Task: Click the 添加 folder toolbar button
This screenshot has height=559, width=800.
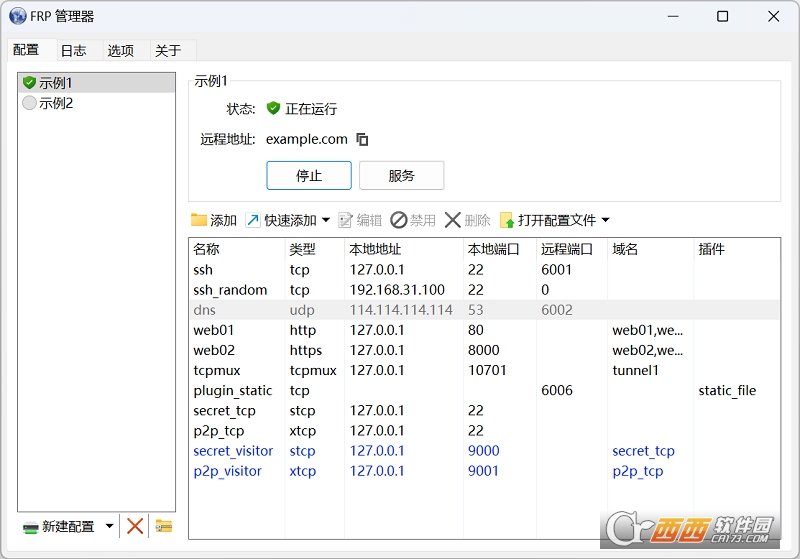Action: pos(214,220)
